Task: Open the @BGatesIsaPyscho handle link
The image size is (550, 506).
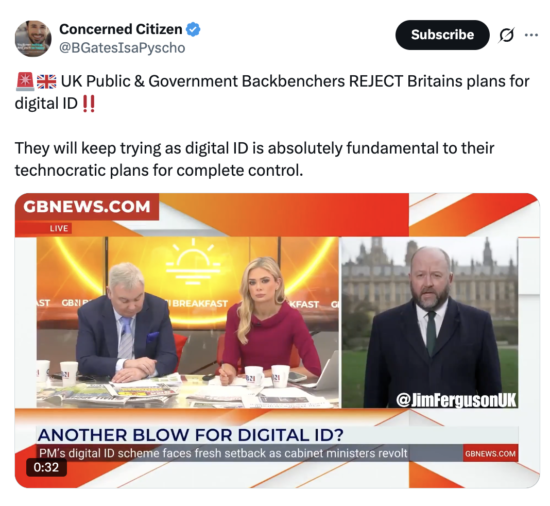Action: pyautogui.click(x=122, y=48)
